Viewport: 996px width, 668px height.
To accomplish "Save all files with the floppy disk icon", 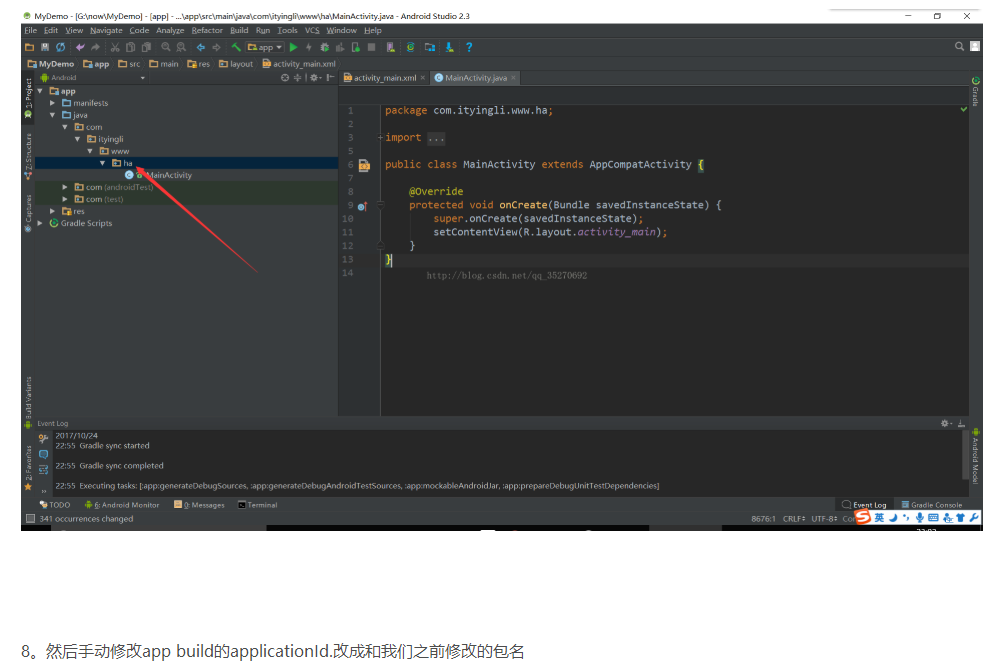I will [44, 47].
